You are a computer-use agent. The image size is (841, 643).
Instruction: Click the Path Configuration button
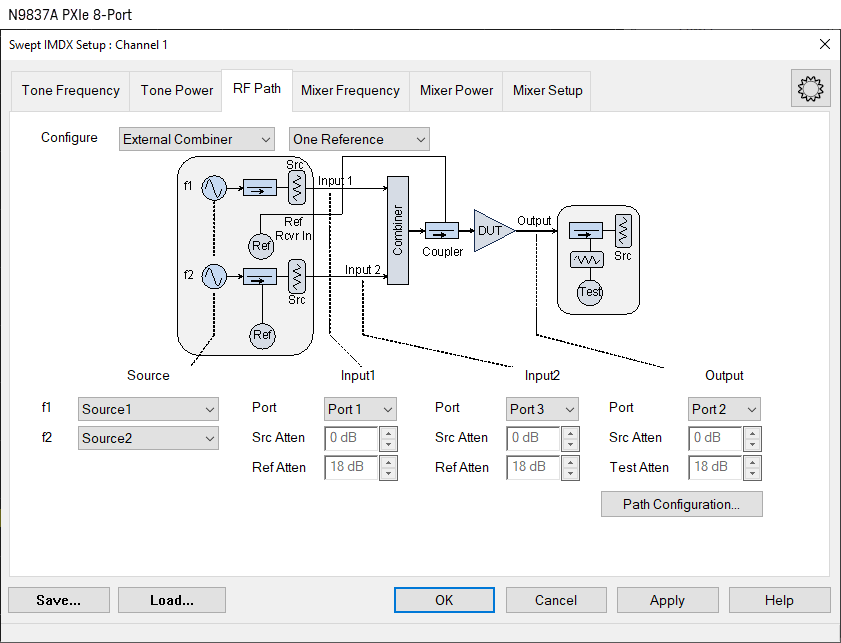click(x=681, y=504)
